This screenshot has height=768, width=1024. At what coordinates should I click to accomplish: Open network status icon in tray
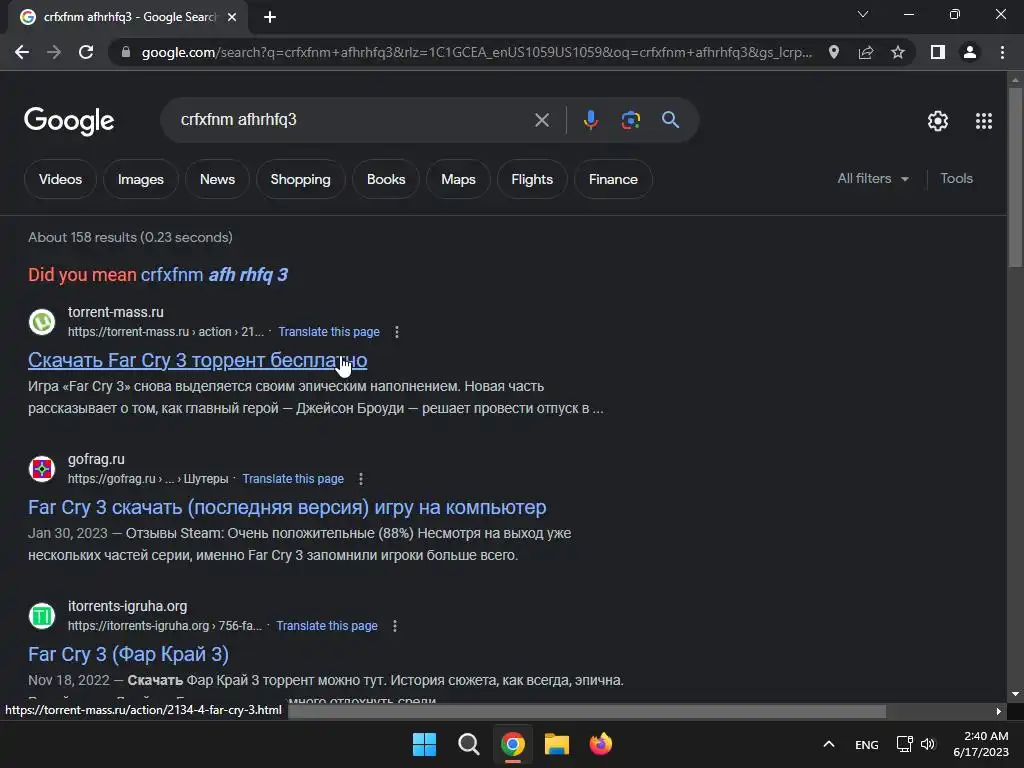pyautogui.click(x=904, y=744)
